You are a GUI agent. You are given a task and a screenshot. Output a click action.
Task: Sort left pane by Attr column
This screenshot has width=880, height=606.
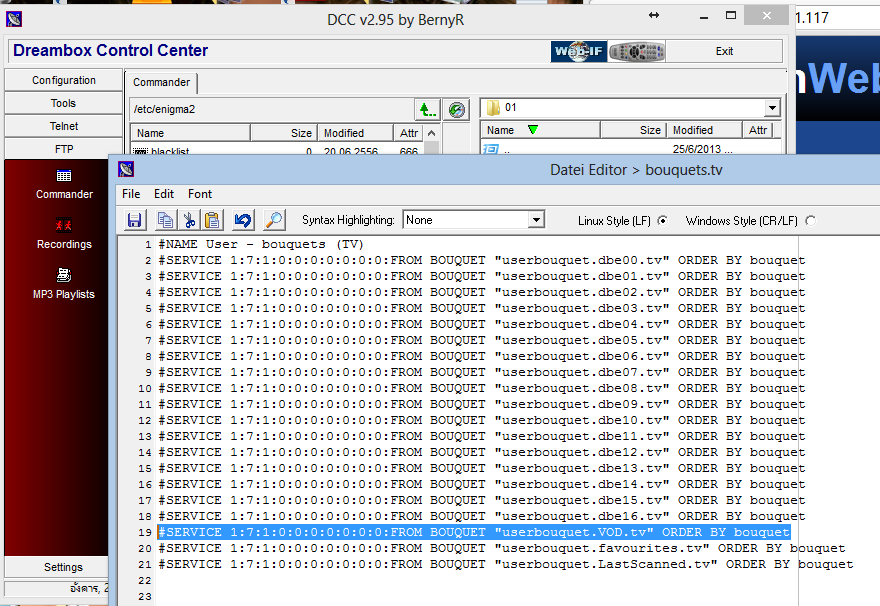409,133
